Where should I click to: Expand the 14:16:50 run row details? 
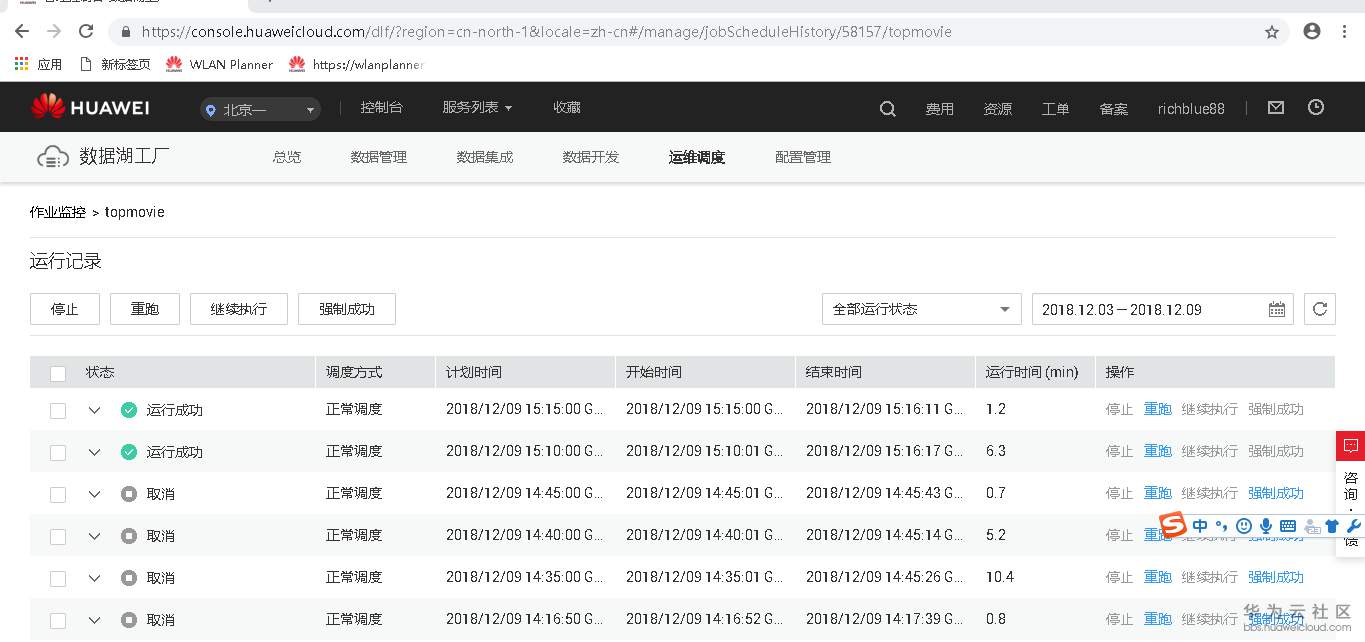click(94, 620)
